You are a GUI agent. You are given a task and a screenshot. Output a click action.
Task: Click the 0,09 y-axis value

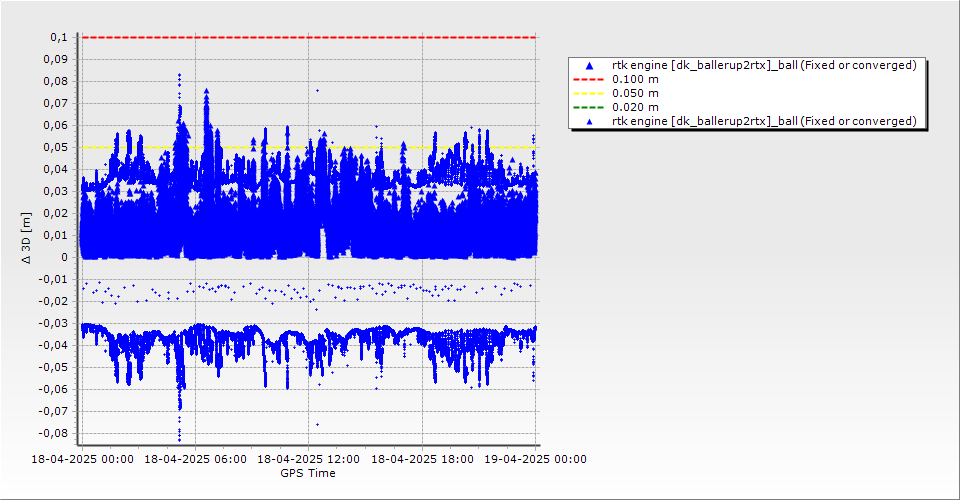[56, 59]
